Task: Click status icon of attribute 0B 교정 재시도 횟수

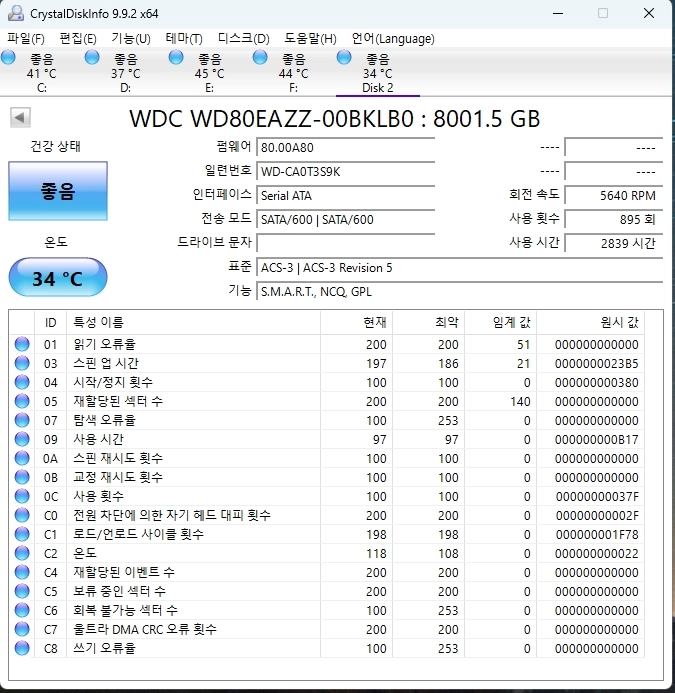Action: (x=22, y=477)
